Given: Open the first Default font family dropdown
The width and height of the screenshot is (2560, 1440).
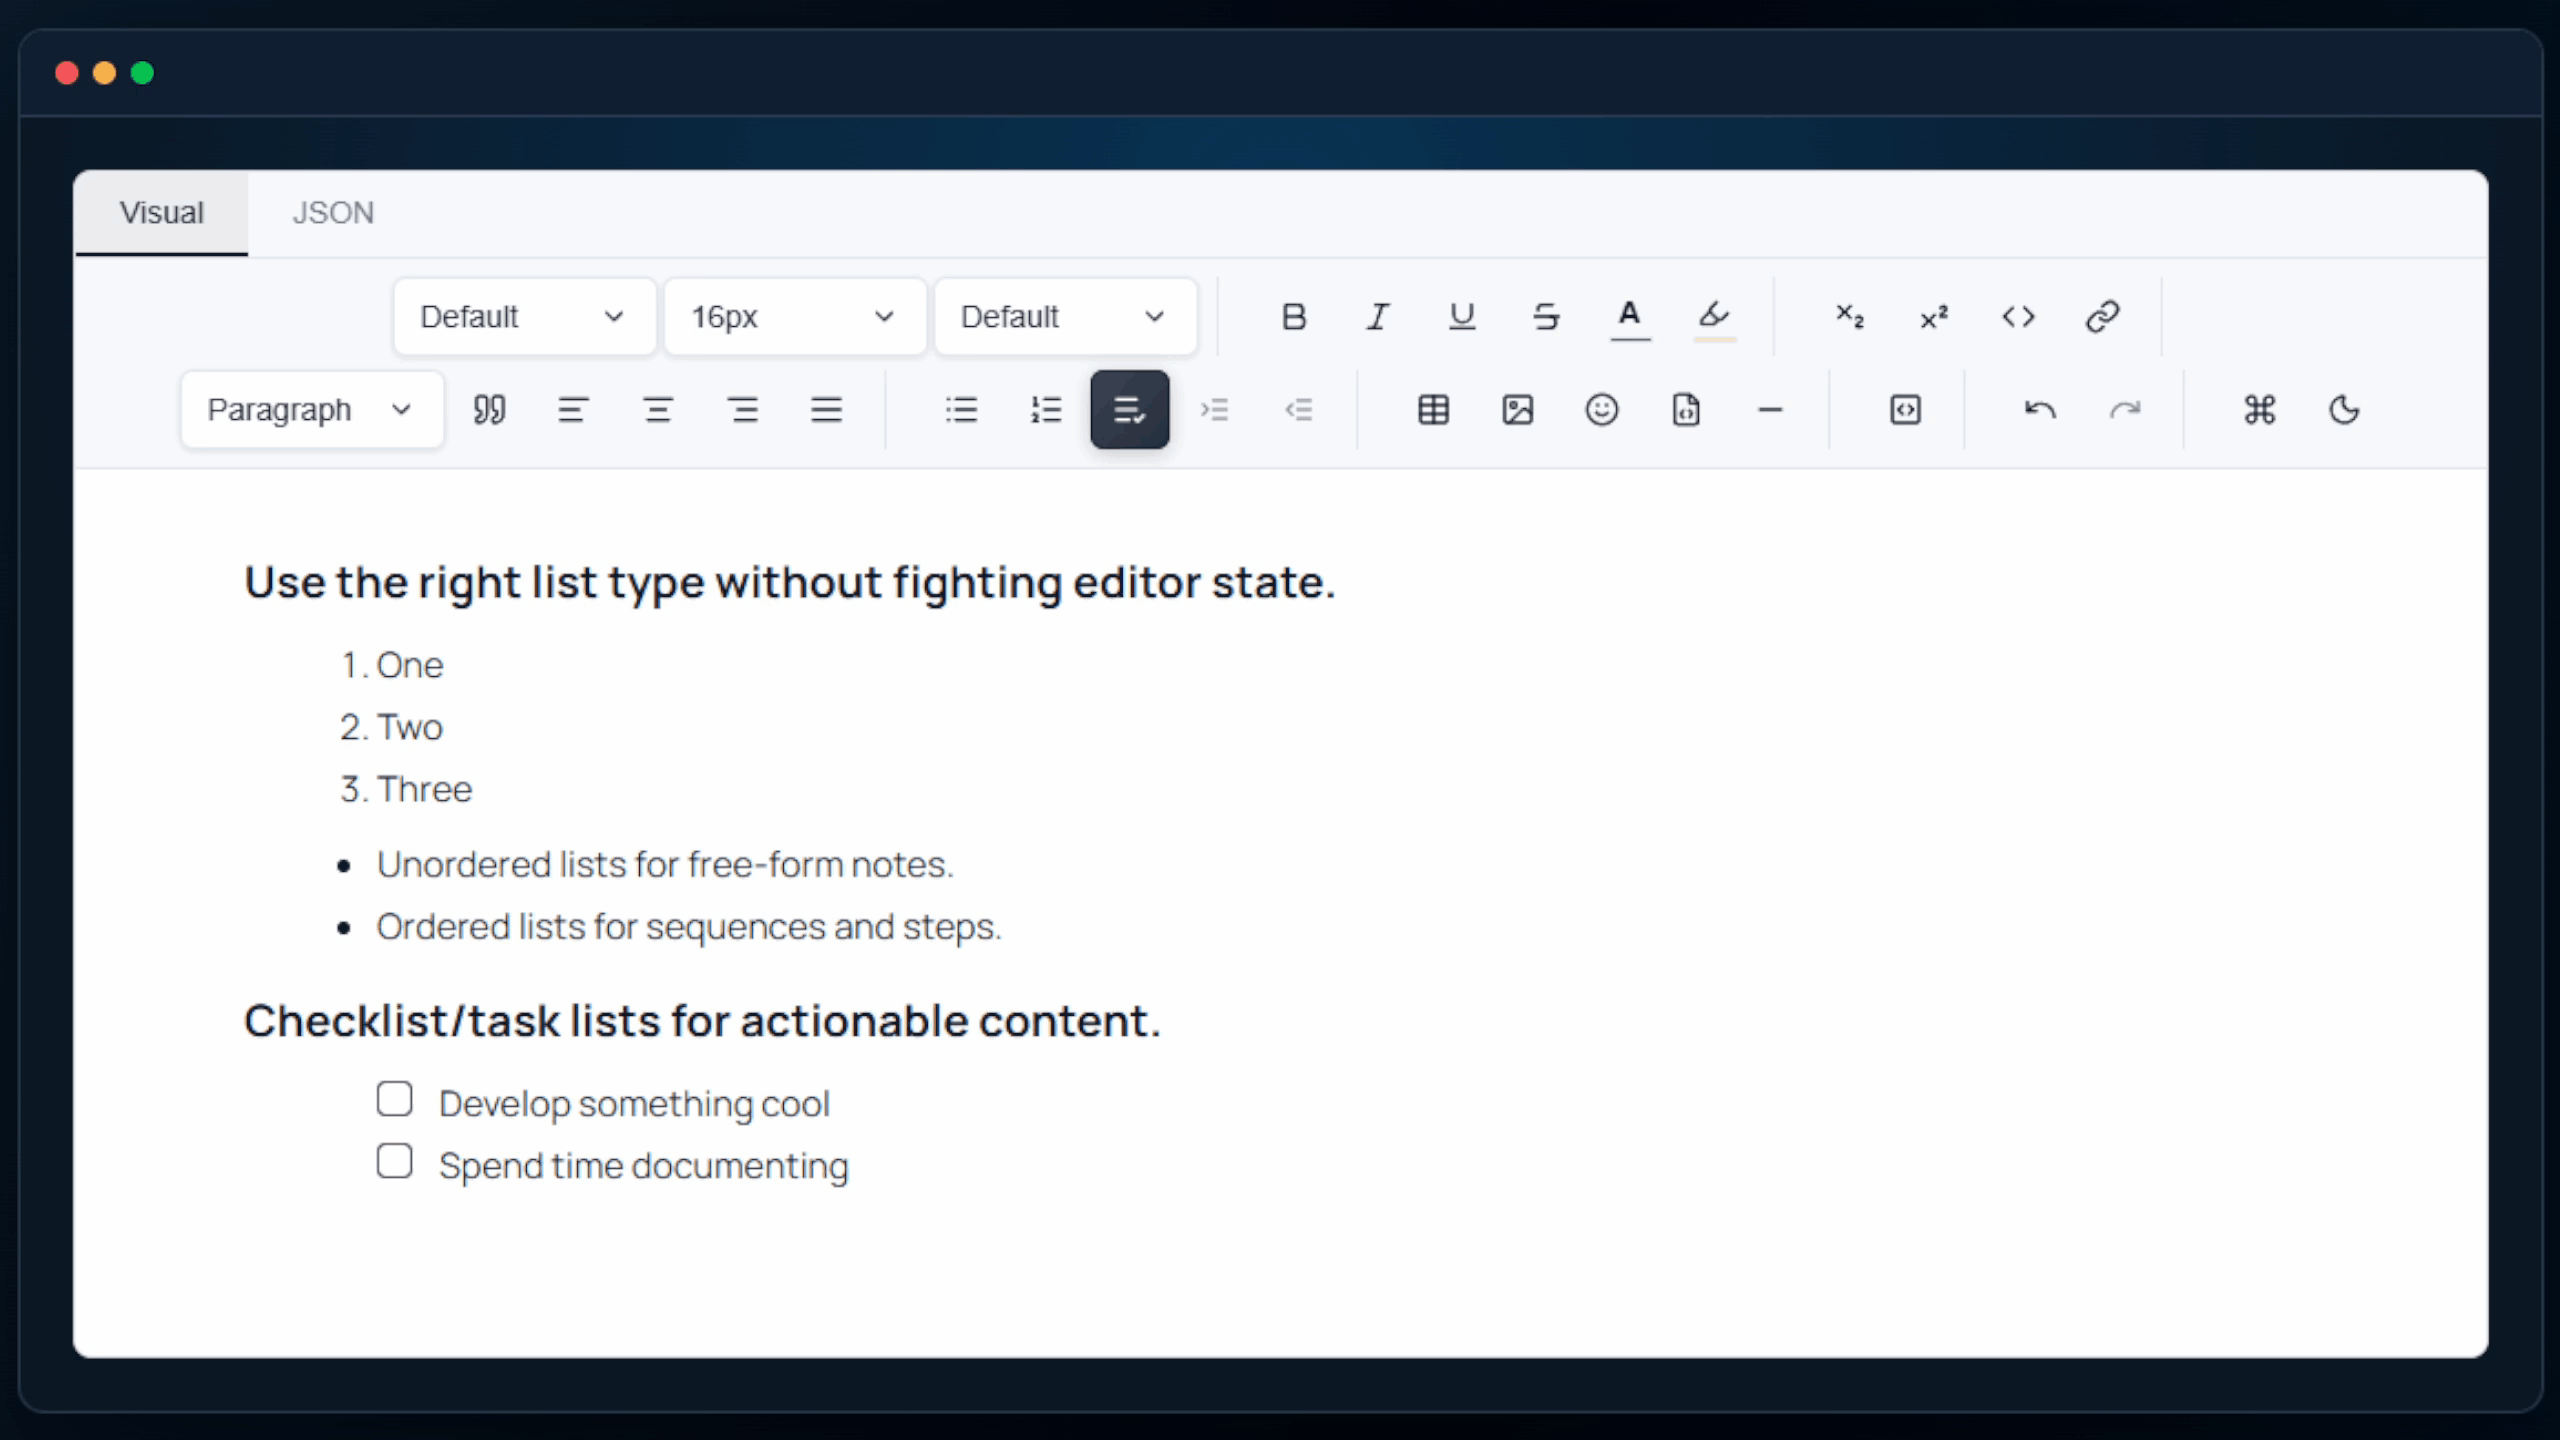Looking at the screenshot, I should click(523, 317).
